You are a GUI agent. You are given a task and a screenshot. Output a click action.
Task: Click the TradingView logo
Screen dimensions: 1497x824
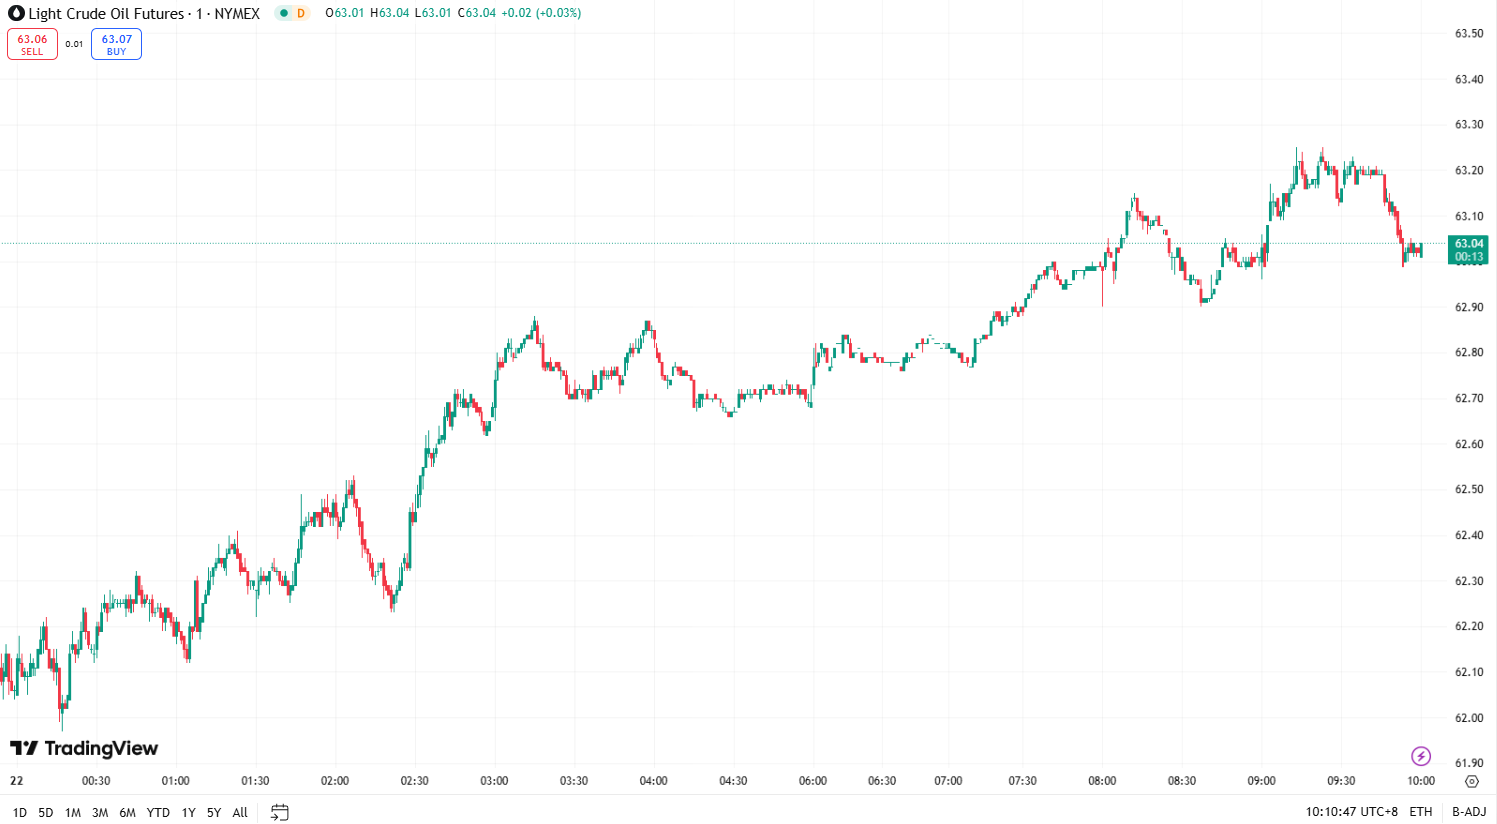84,748
